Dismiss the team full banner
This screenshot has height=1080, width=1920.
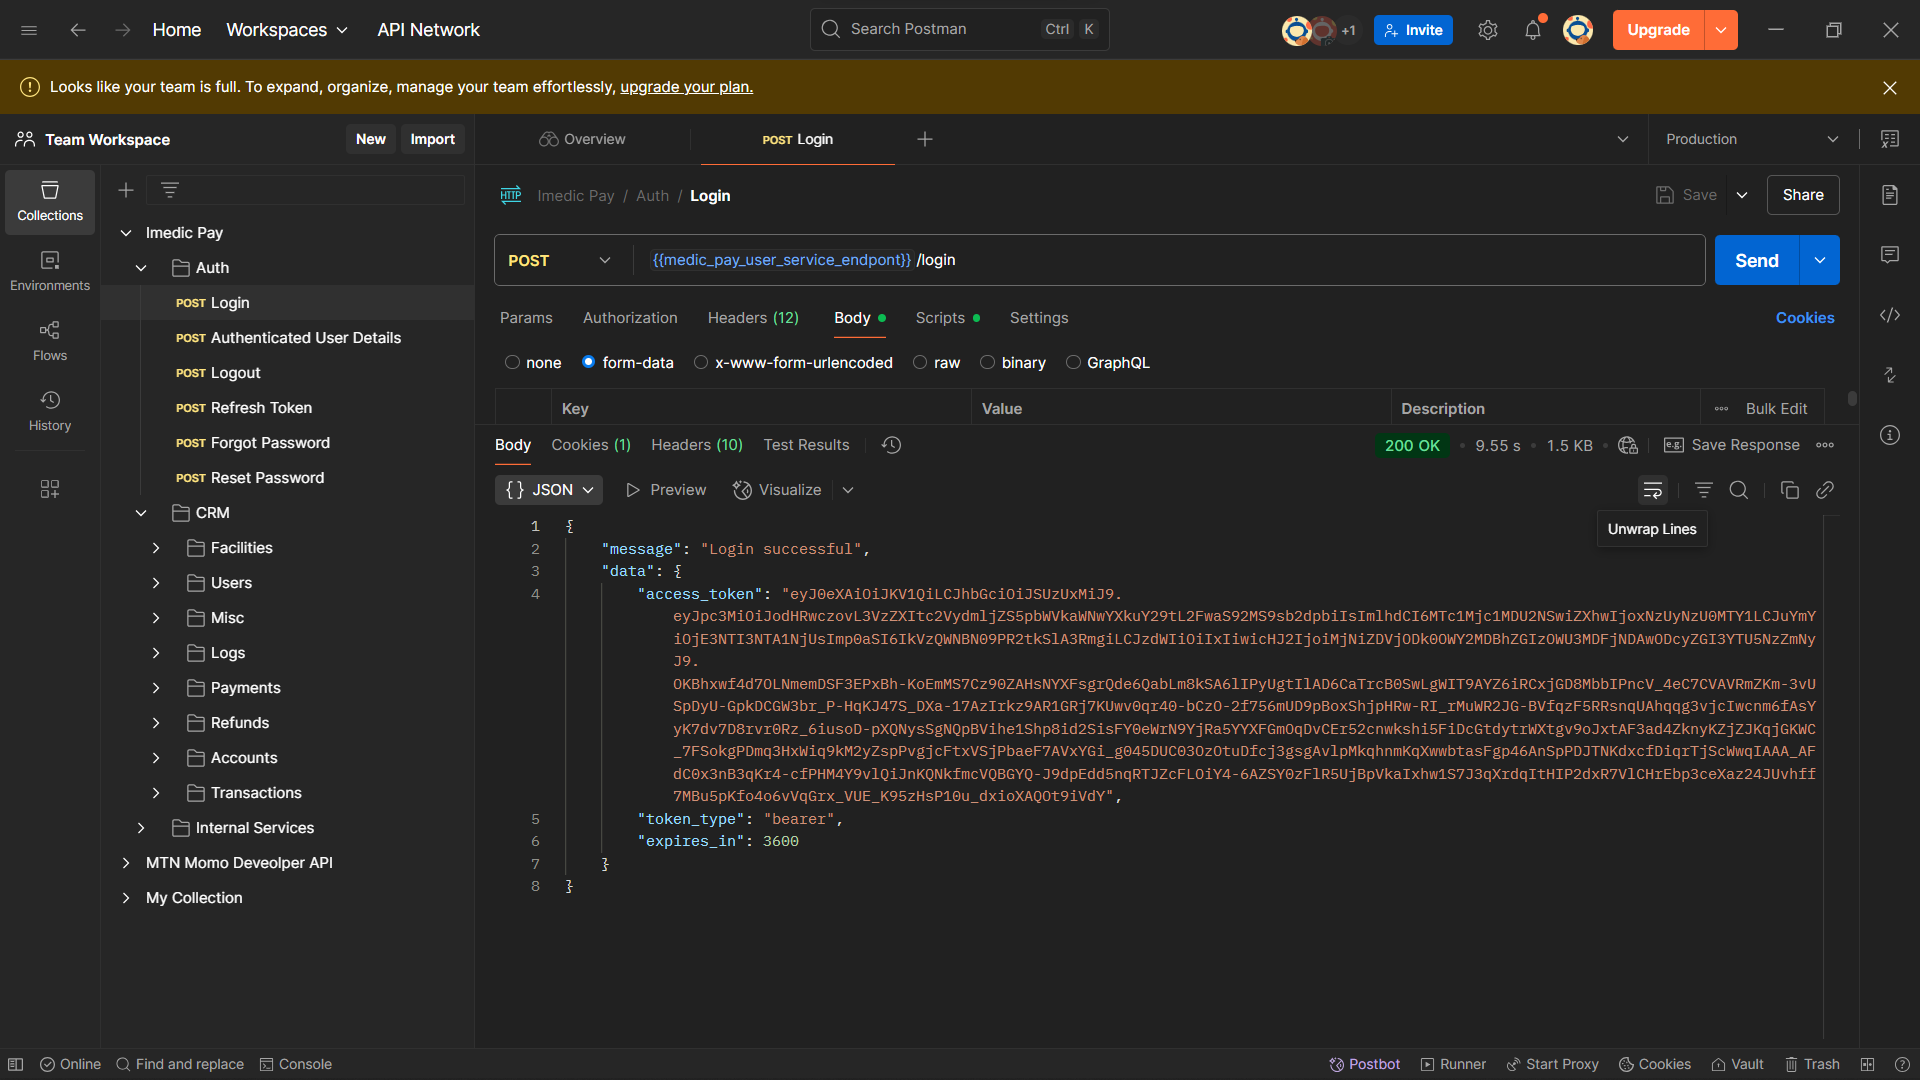(x=1890, y=87)
